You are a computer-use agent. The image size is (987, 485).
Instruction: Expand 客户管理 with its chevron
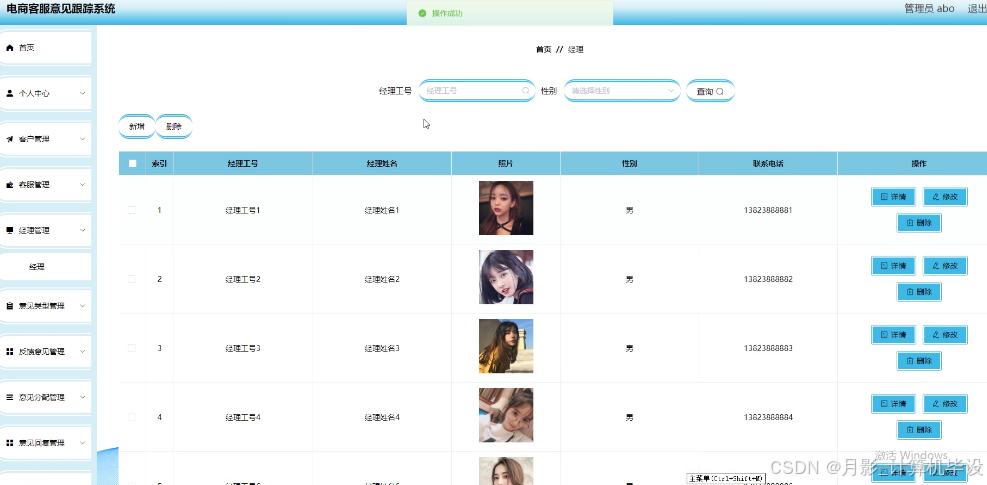pos(82,139)
